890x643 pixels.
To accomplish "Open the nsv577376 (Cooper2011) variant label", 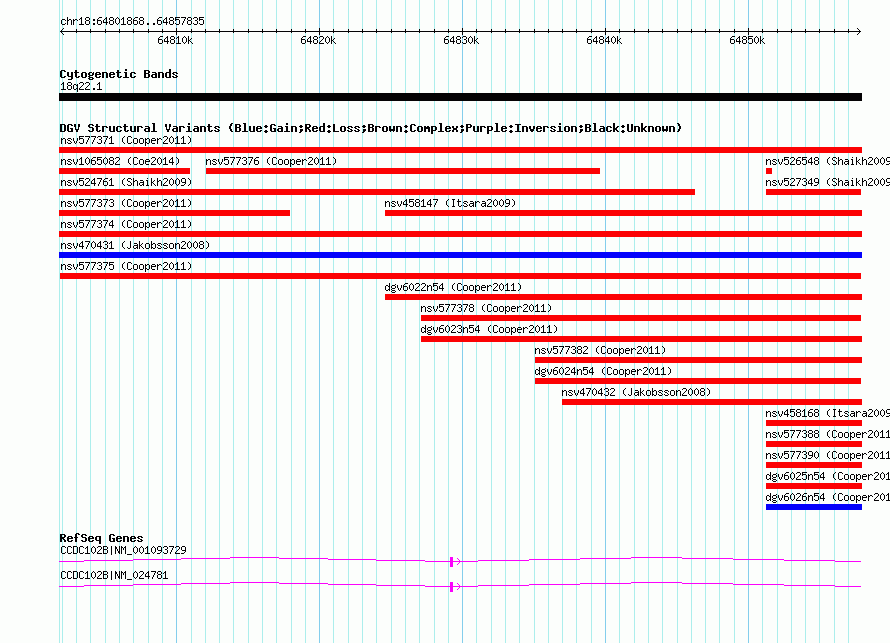I will [x=271, y=161].
